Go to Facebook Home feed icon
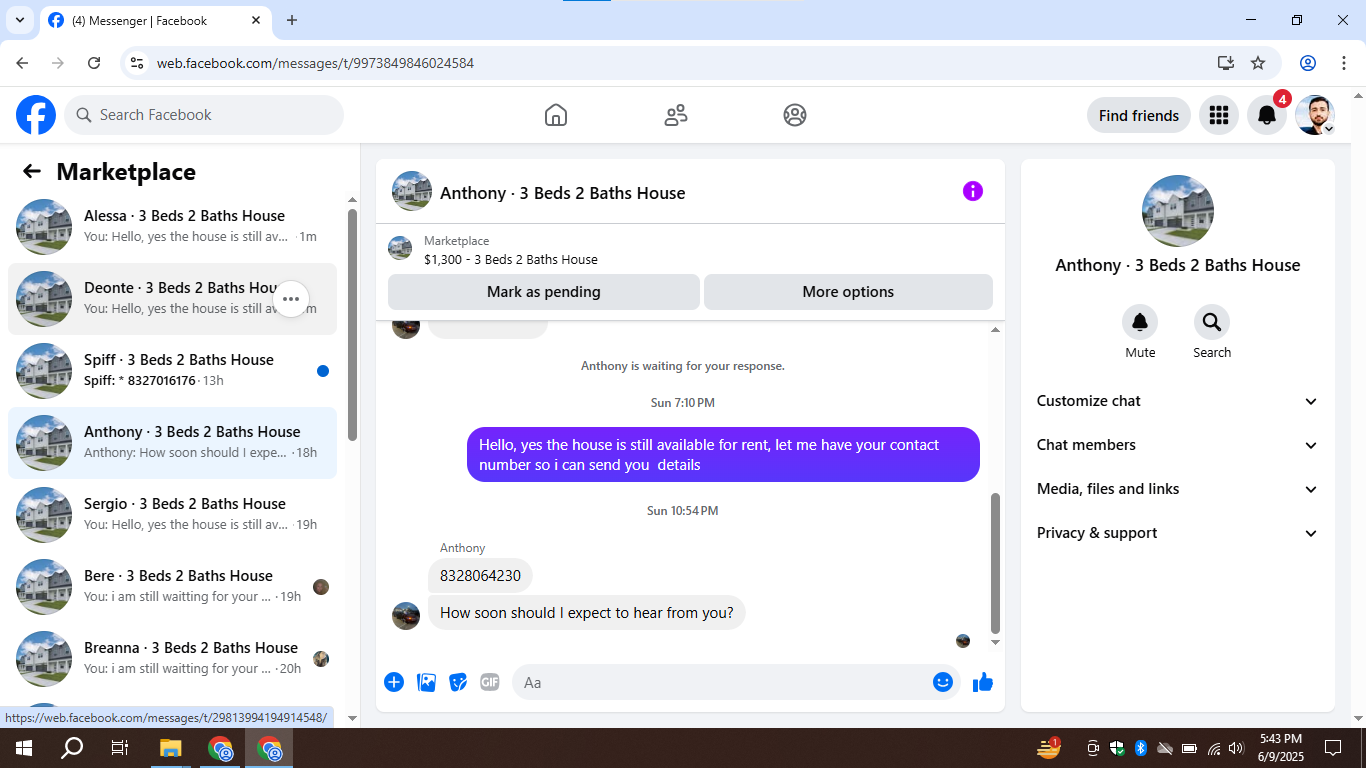 [x=556, y=115]
